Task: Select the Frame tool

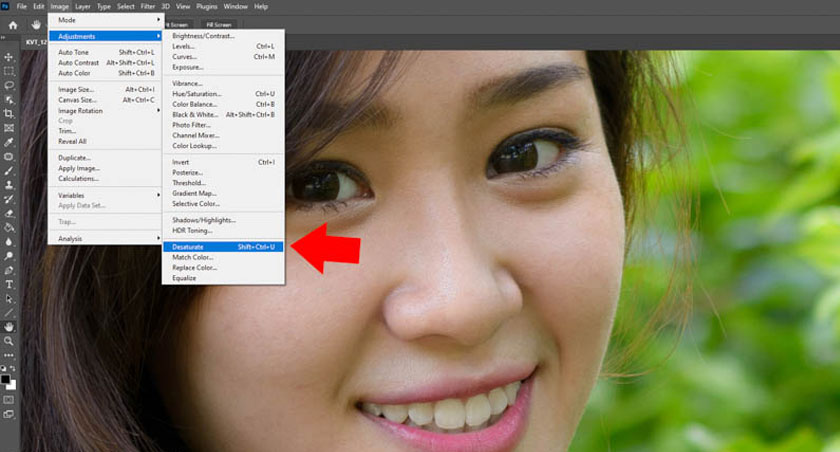Action: [x=9, y=128]
